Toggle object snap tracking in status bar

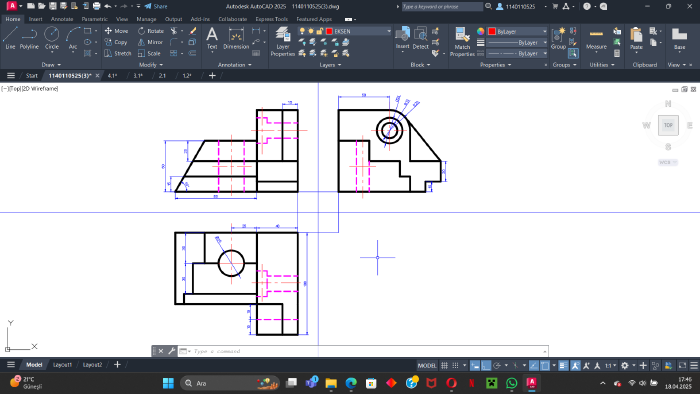point(534,365)
